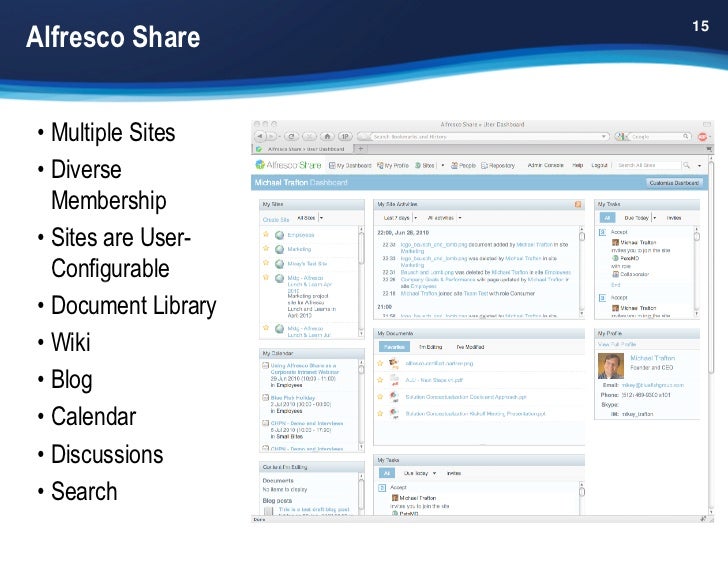
Task: Click the browser Back arrow button
Action: pyautogui.click(x=260, y=136)
